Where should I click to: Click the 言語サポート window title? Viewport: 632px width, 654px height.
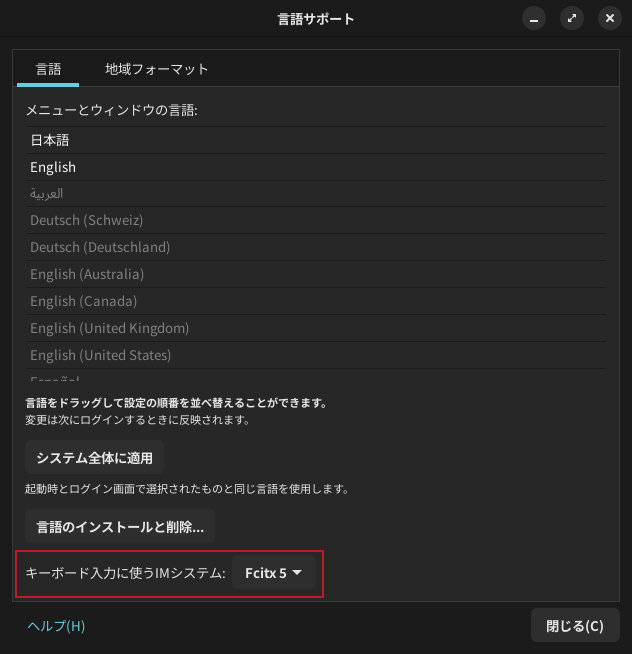[315, 18]
